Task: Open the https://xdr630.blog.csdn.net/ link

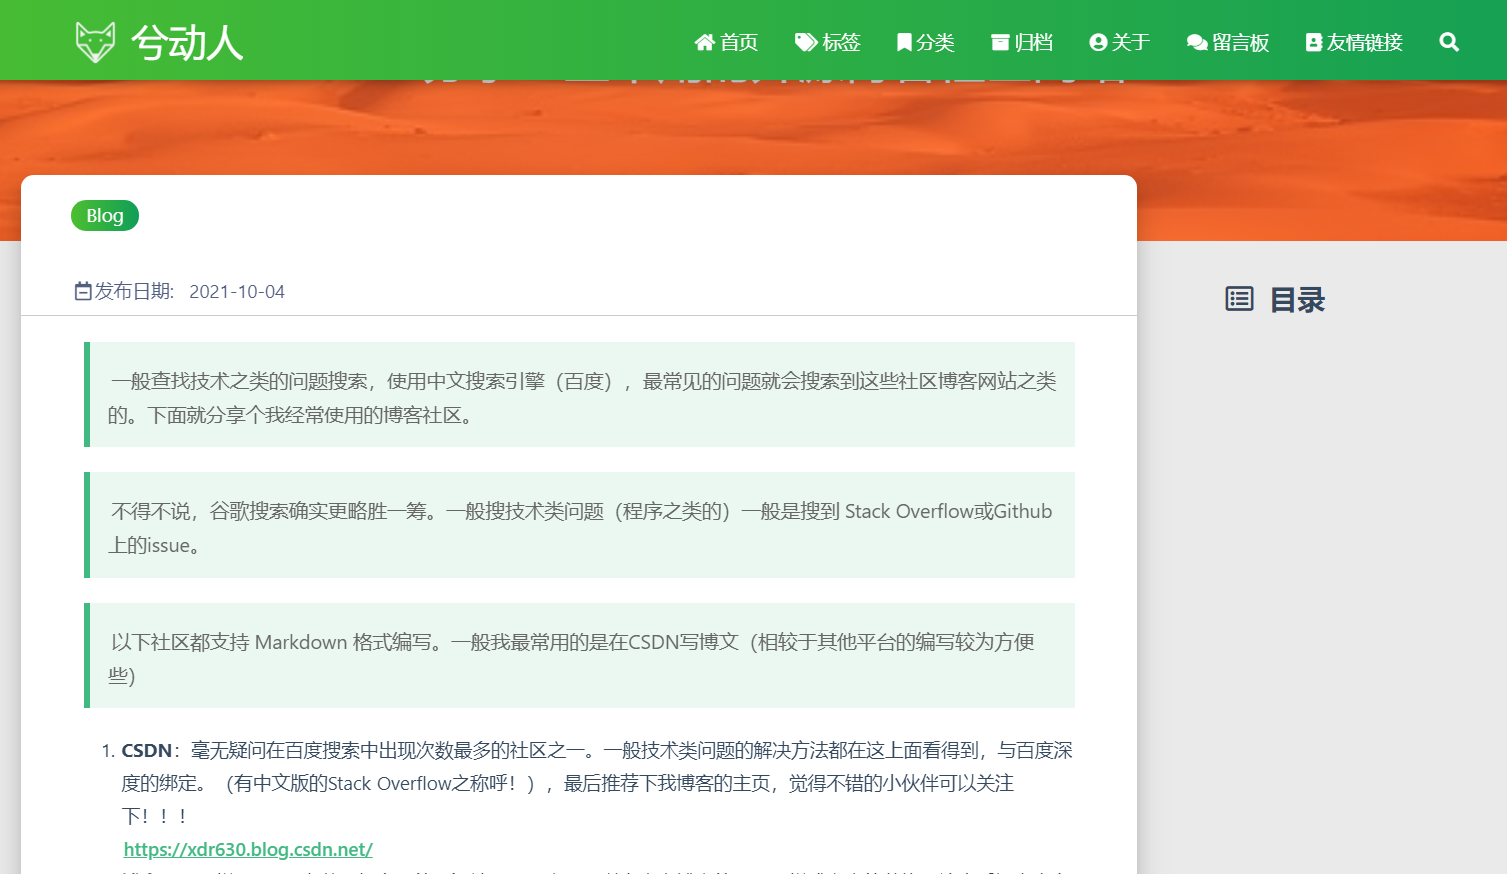Action: click(x=248, y=849)
